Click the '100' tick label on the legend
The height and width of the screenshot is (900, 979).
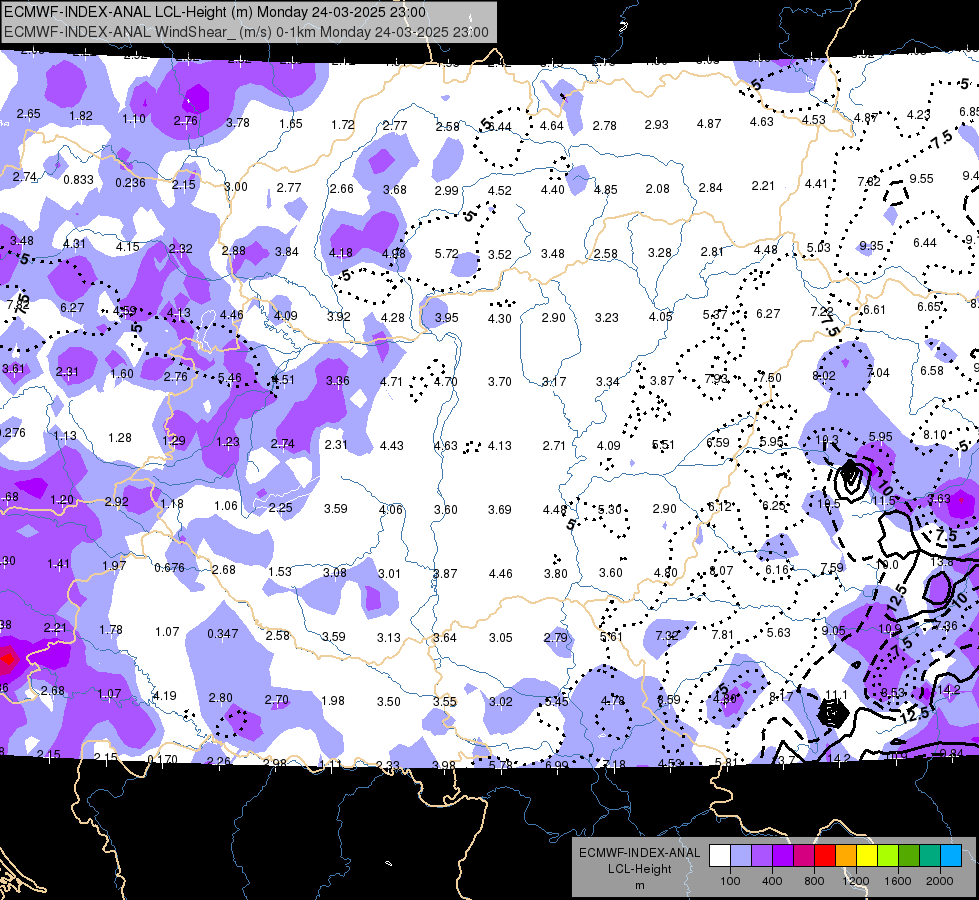(x=730, y=881)
